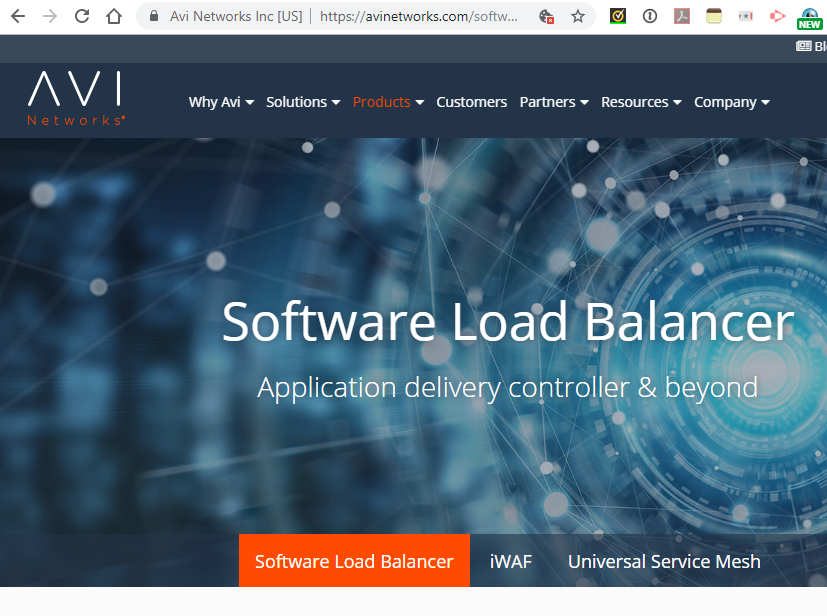Click the URL text in the address bar

coord(419,16)
